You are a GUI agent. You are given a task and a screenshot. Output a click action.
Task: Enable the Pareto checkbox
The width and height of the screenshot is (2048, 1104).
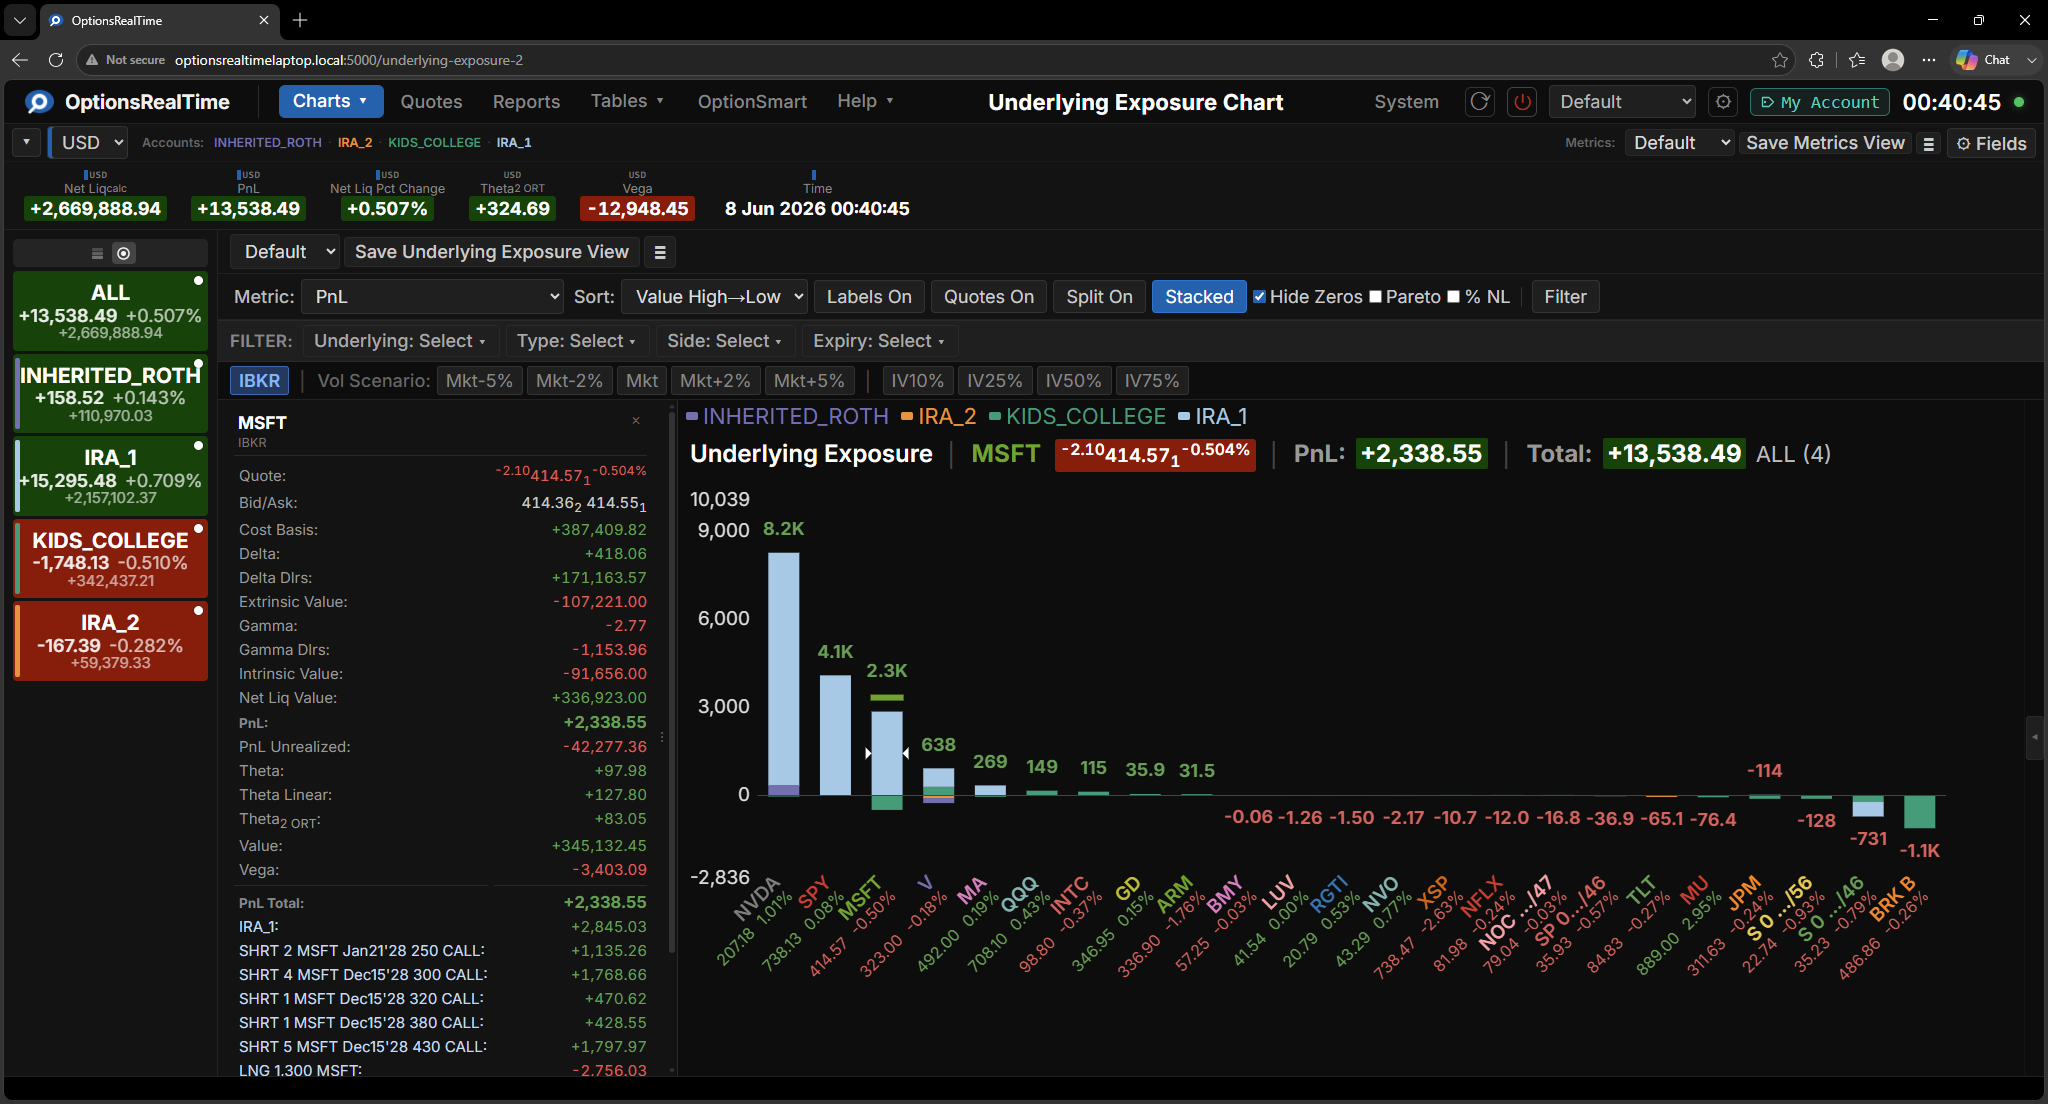[x=1376, y=297]
